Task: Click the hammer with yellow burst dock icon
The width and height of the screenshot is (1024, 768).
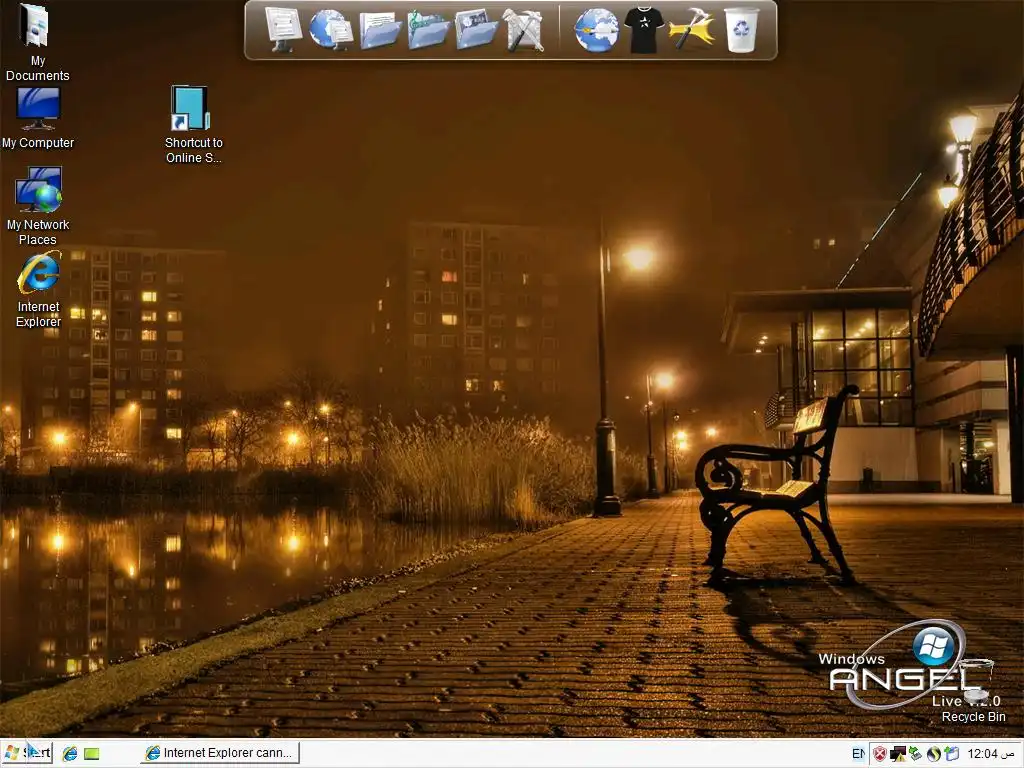Action: tap(692, 30)
